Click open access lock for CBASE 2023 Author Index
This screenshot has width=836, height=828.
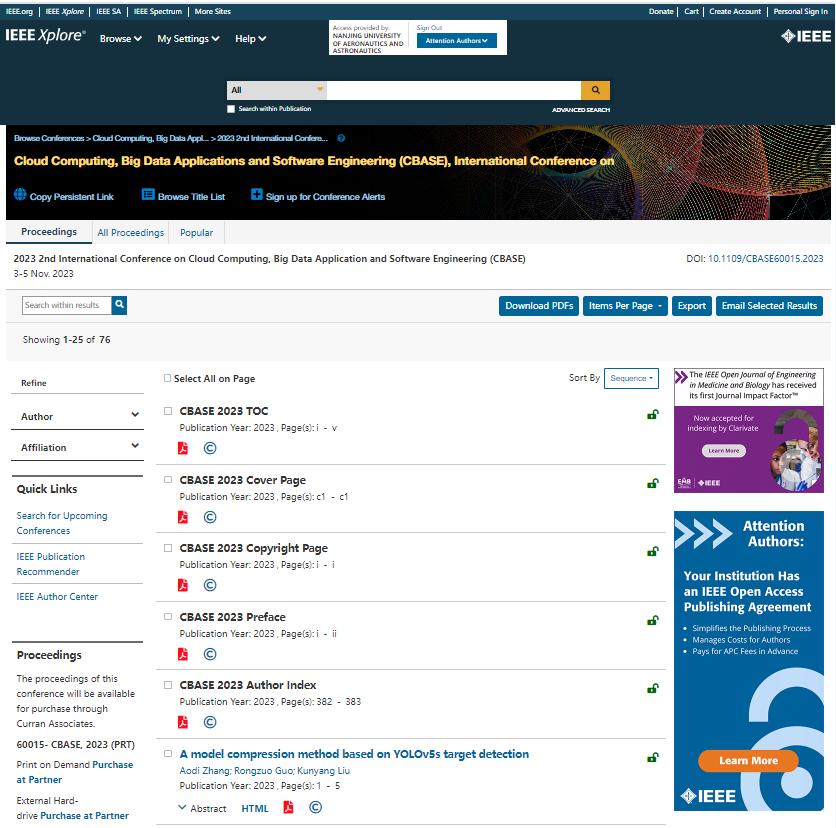[x=653, y=688]
